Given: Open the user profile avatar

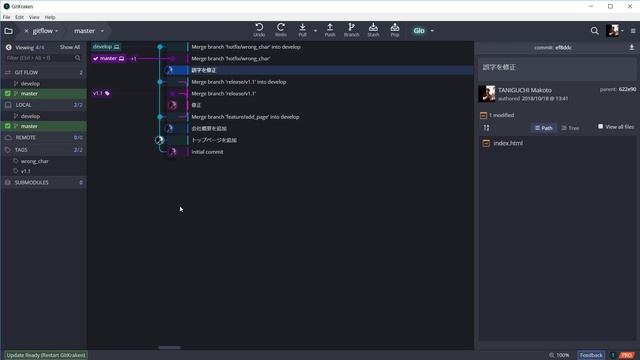Looking at the screenshot, I should tap(612, 31).
